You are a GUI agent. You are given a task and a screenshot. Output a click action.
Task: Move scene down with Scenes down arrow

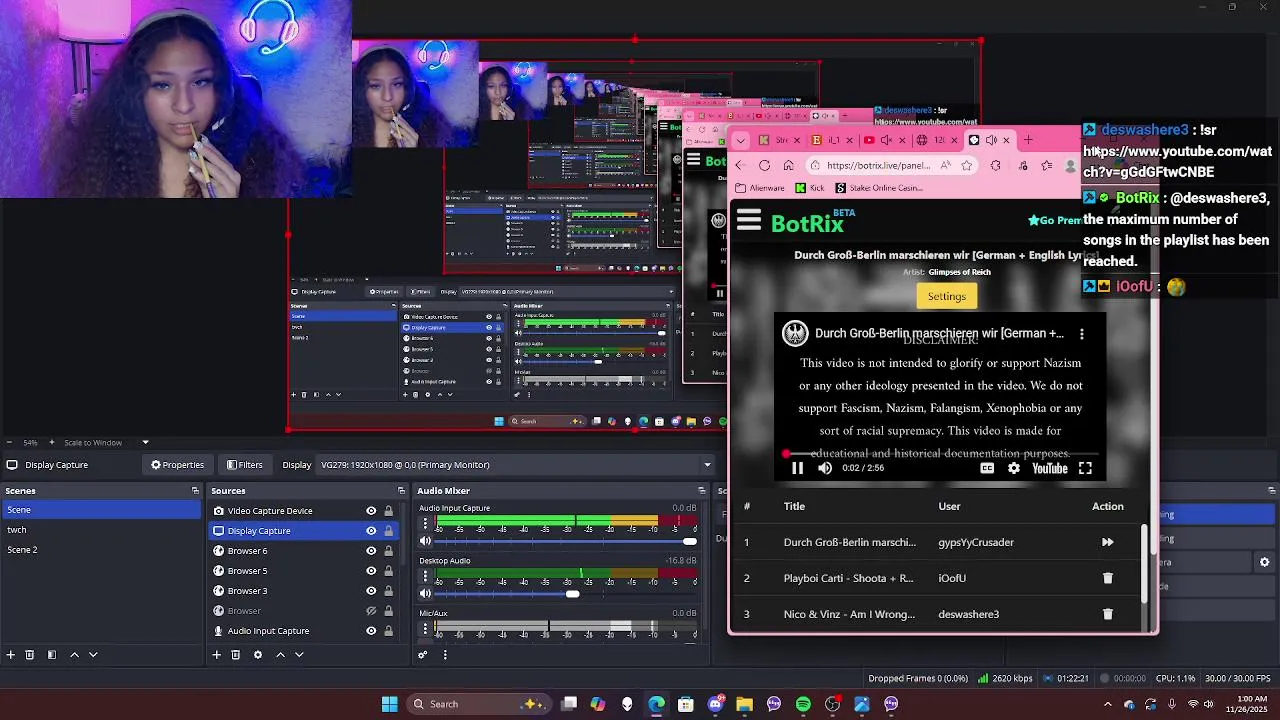[93, 655]
